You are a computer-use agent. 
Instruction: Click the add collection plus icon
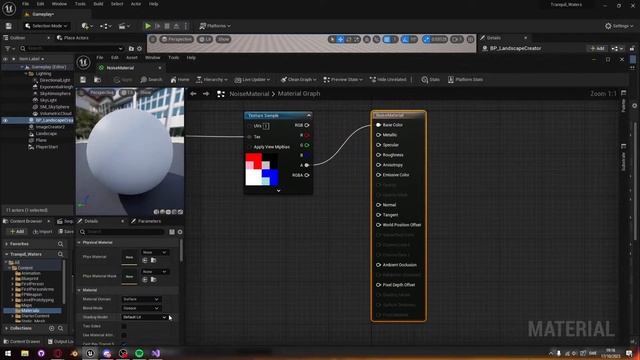tap(52, 328)
